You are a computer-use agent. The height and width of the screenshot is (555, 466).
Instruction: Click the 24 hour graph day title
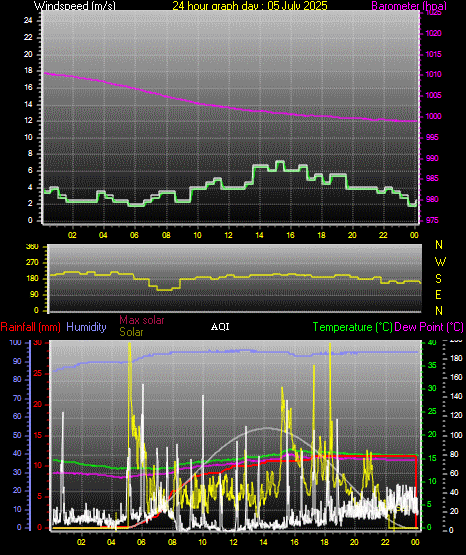click(x=250, y=5)
